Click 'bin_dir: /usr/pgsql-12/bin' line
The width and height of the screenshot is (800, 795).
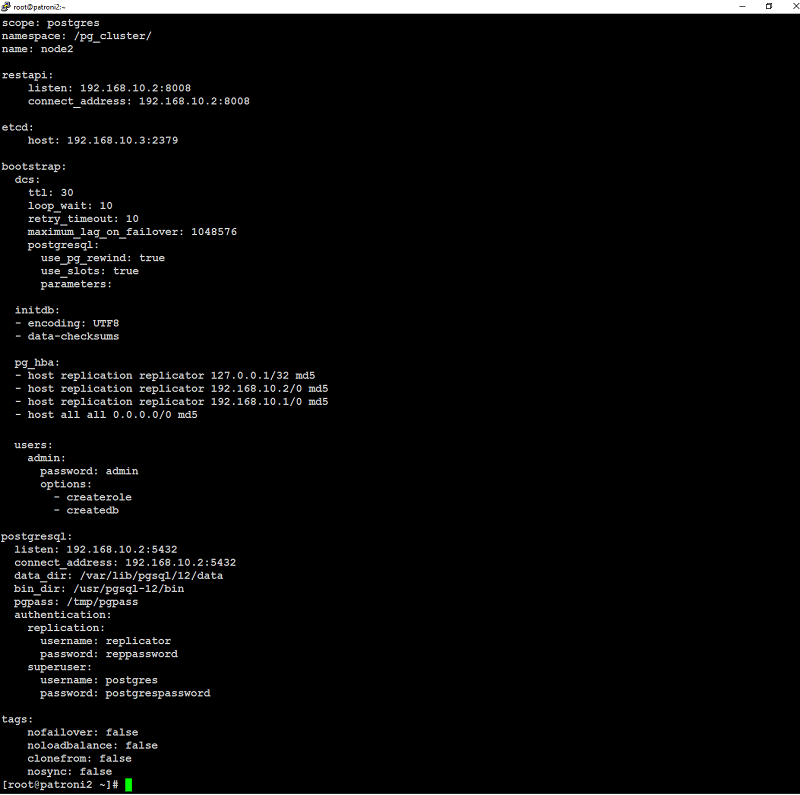click(x=99, y=589)
